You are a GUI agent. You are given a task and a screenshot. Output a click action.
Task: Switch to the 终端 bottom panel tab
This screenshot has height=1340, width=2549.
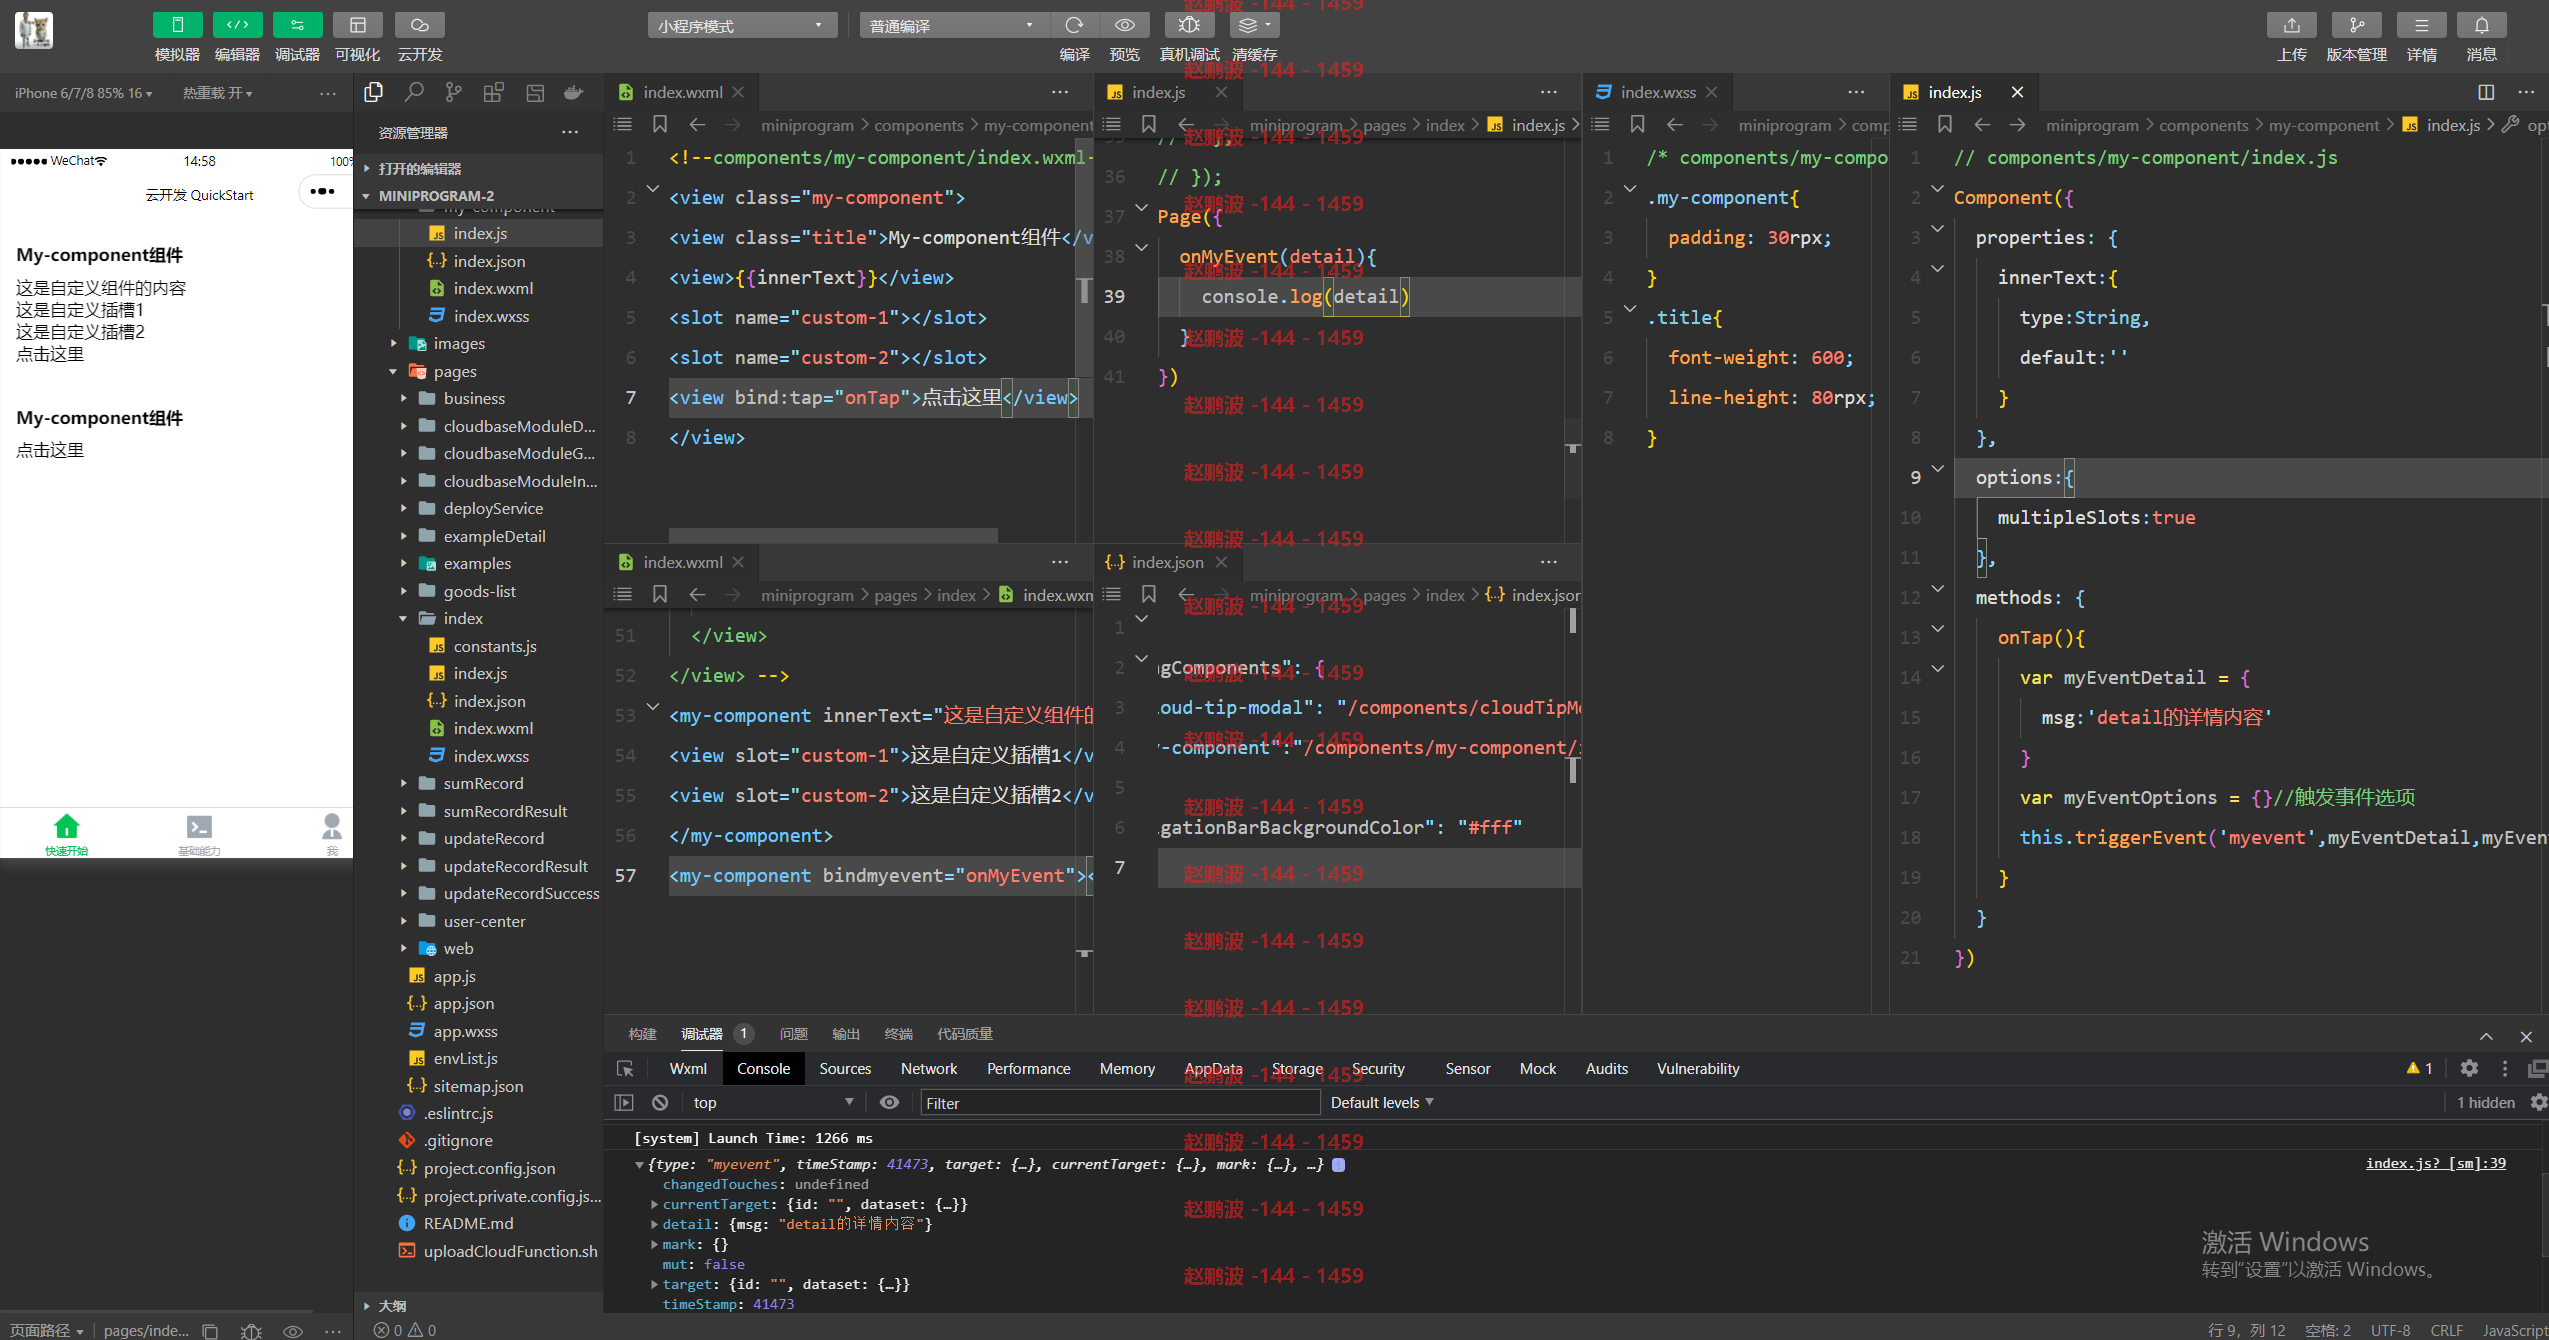(x=899, y=1034)
